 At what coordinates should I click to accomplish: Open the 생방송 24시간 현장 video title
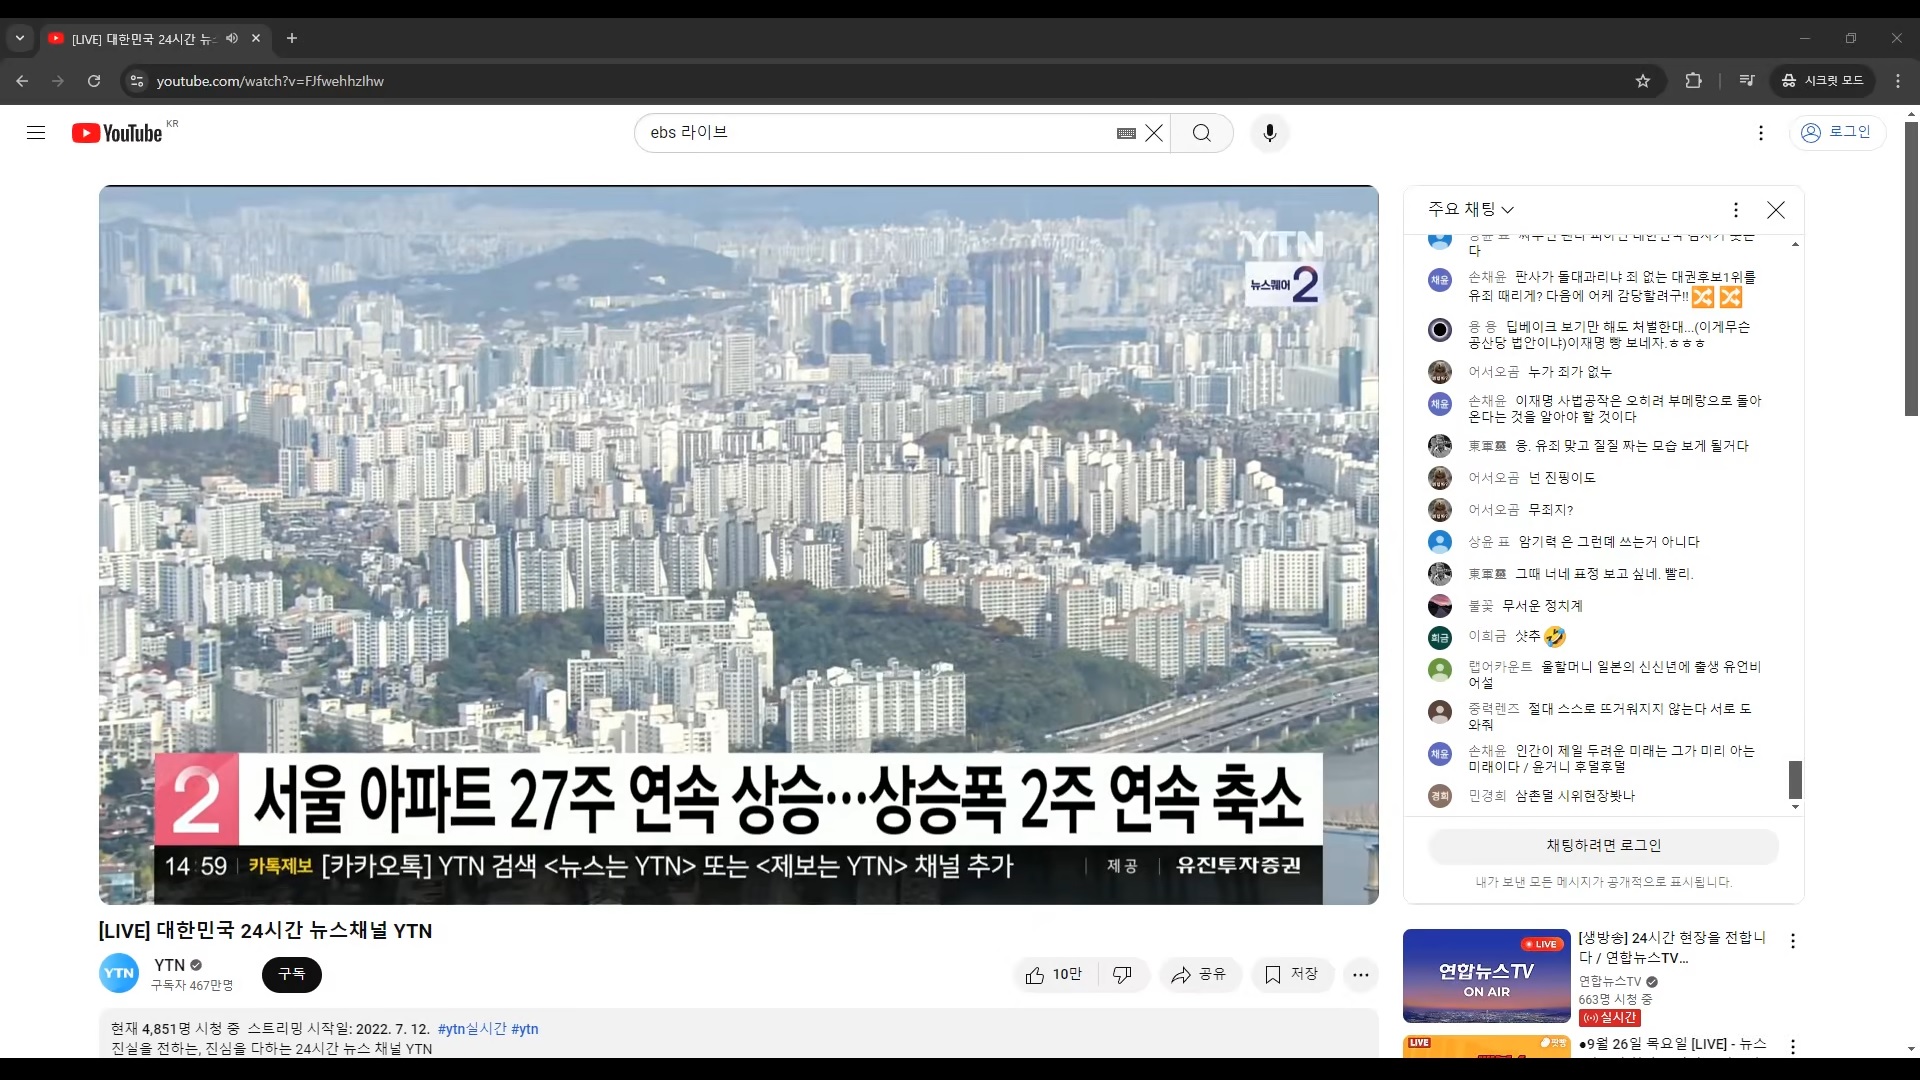pyautogui.click(x=1672, y=948)
